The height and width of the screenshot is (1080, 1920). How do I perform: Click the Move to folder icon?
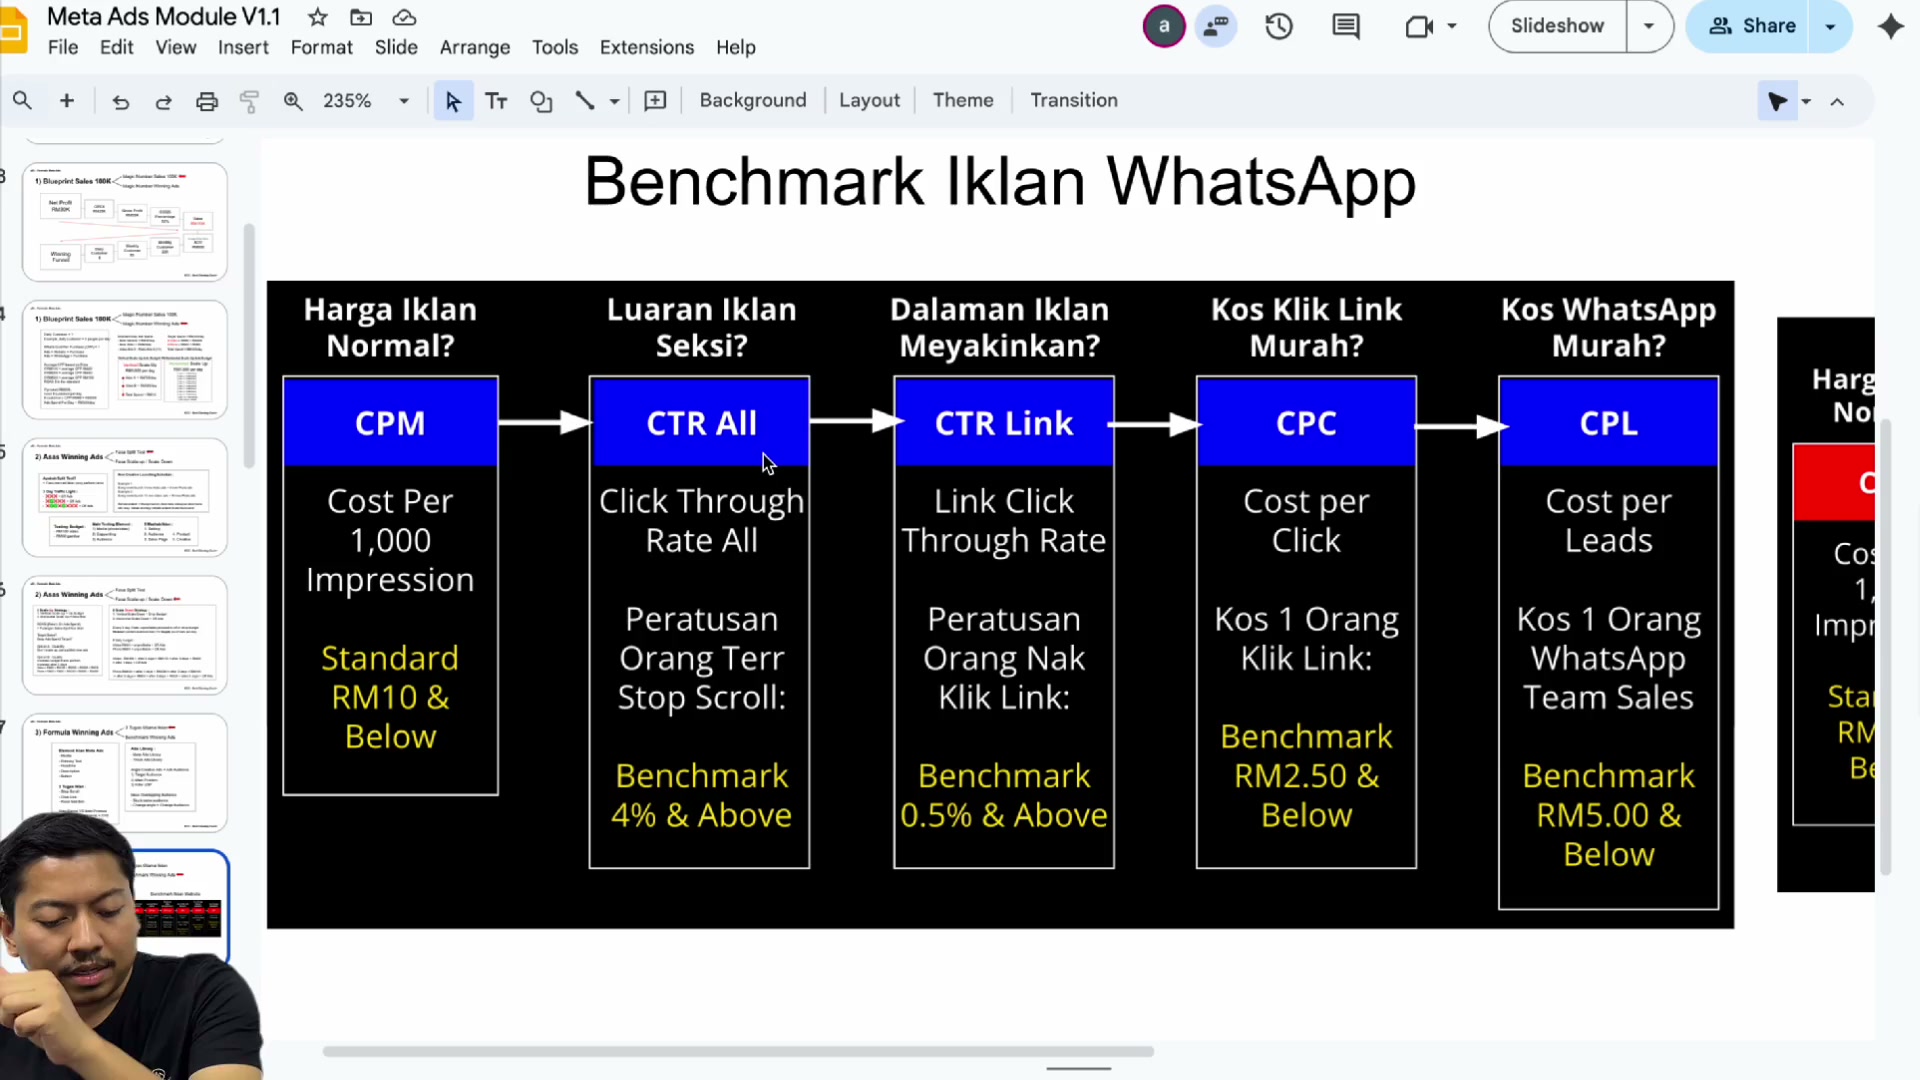(x=361, y=18)
